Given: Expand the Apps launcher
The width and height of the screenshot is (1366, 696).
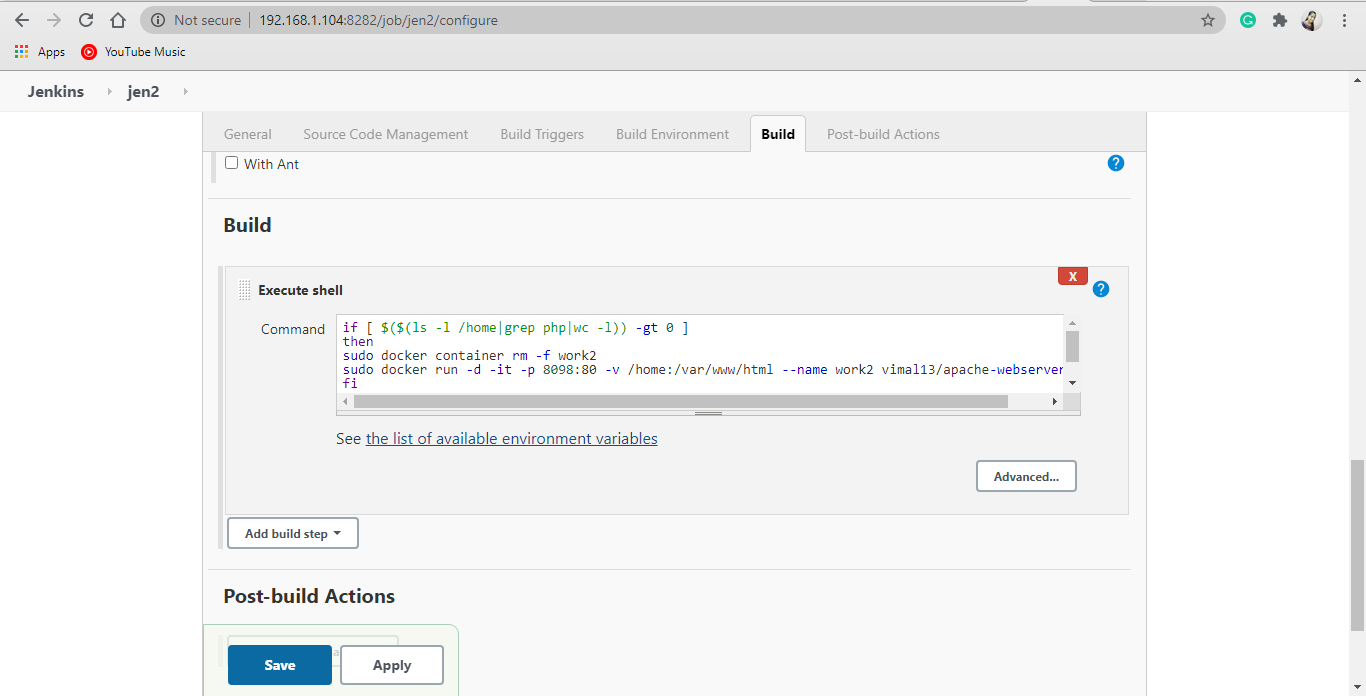Looking at the screenshot, I should click(21, 52).
